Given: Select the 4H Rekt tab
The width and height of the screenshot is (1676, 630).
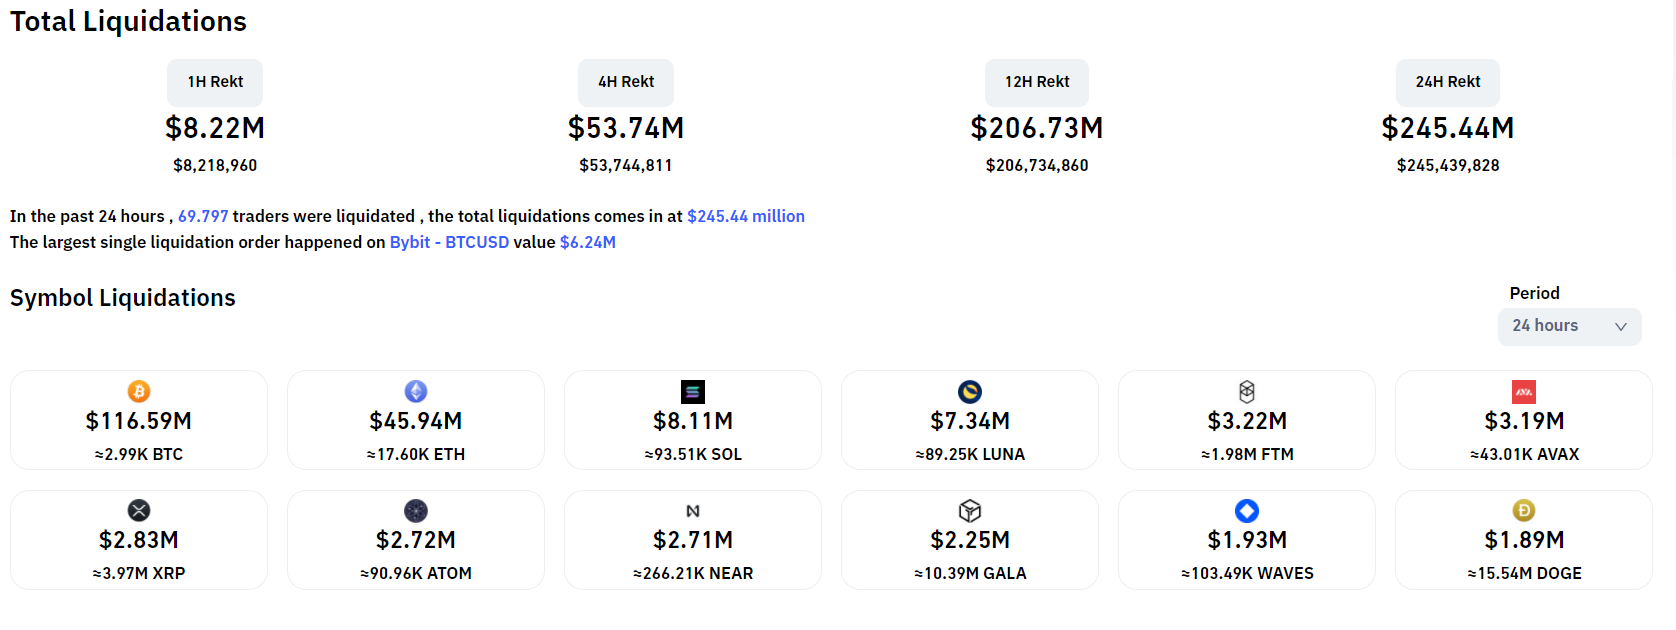Looking at the screenshot, I should [626, 82].
